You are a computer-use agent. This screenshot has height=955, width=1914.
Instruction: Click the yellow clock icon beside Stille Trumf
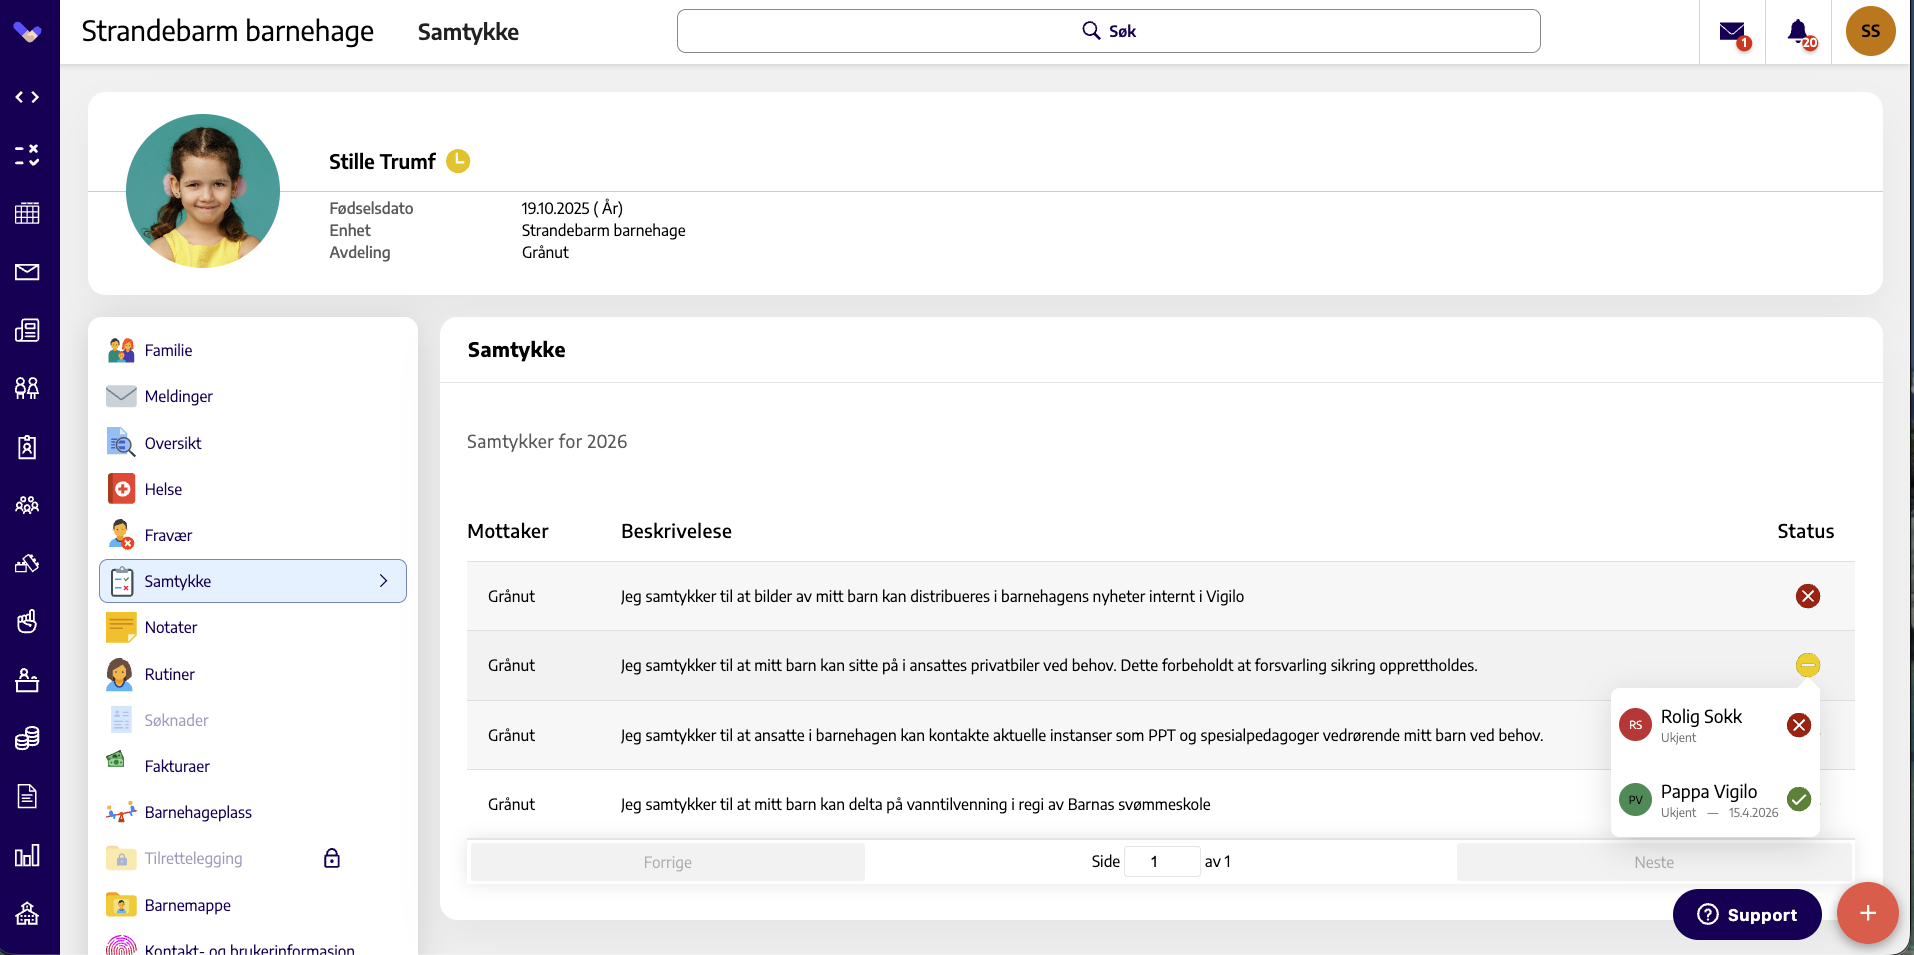[458, 161]
